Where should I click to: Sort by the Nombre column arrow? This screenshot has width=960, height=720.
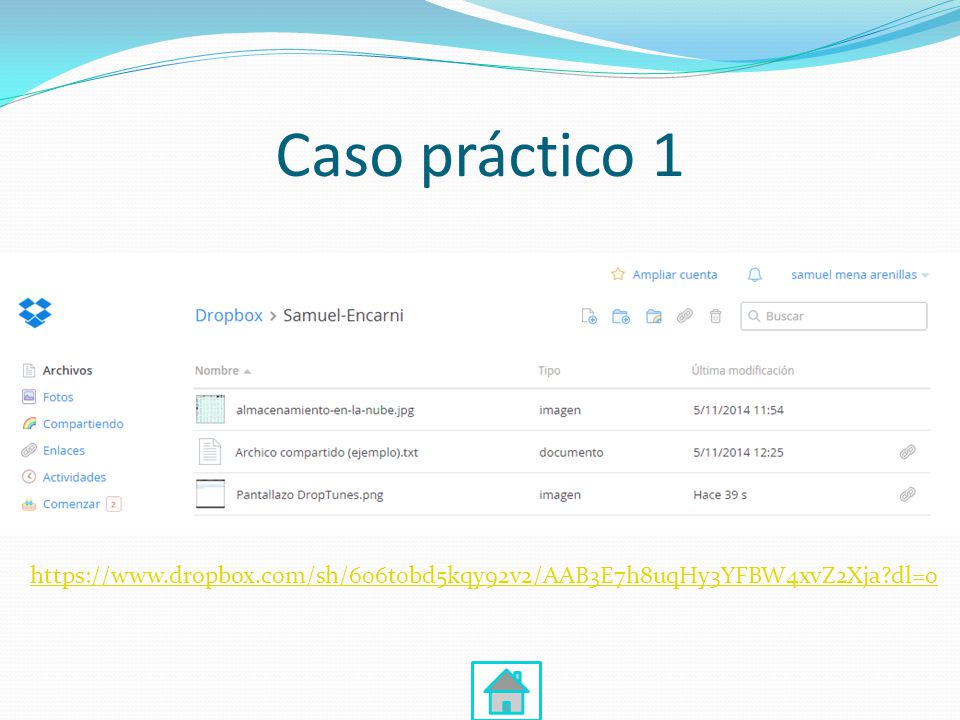click(247, 372)
